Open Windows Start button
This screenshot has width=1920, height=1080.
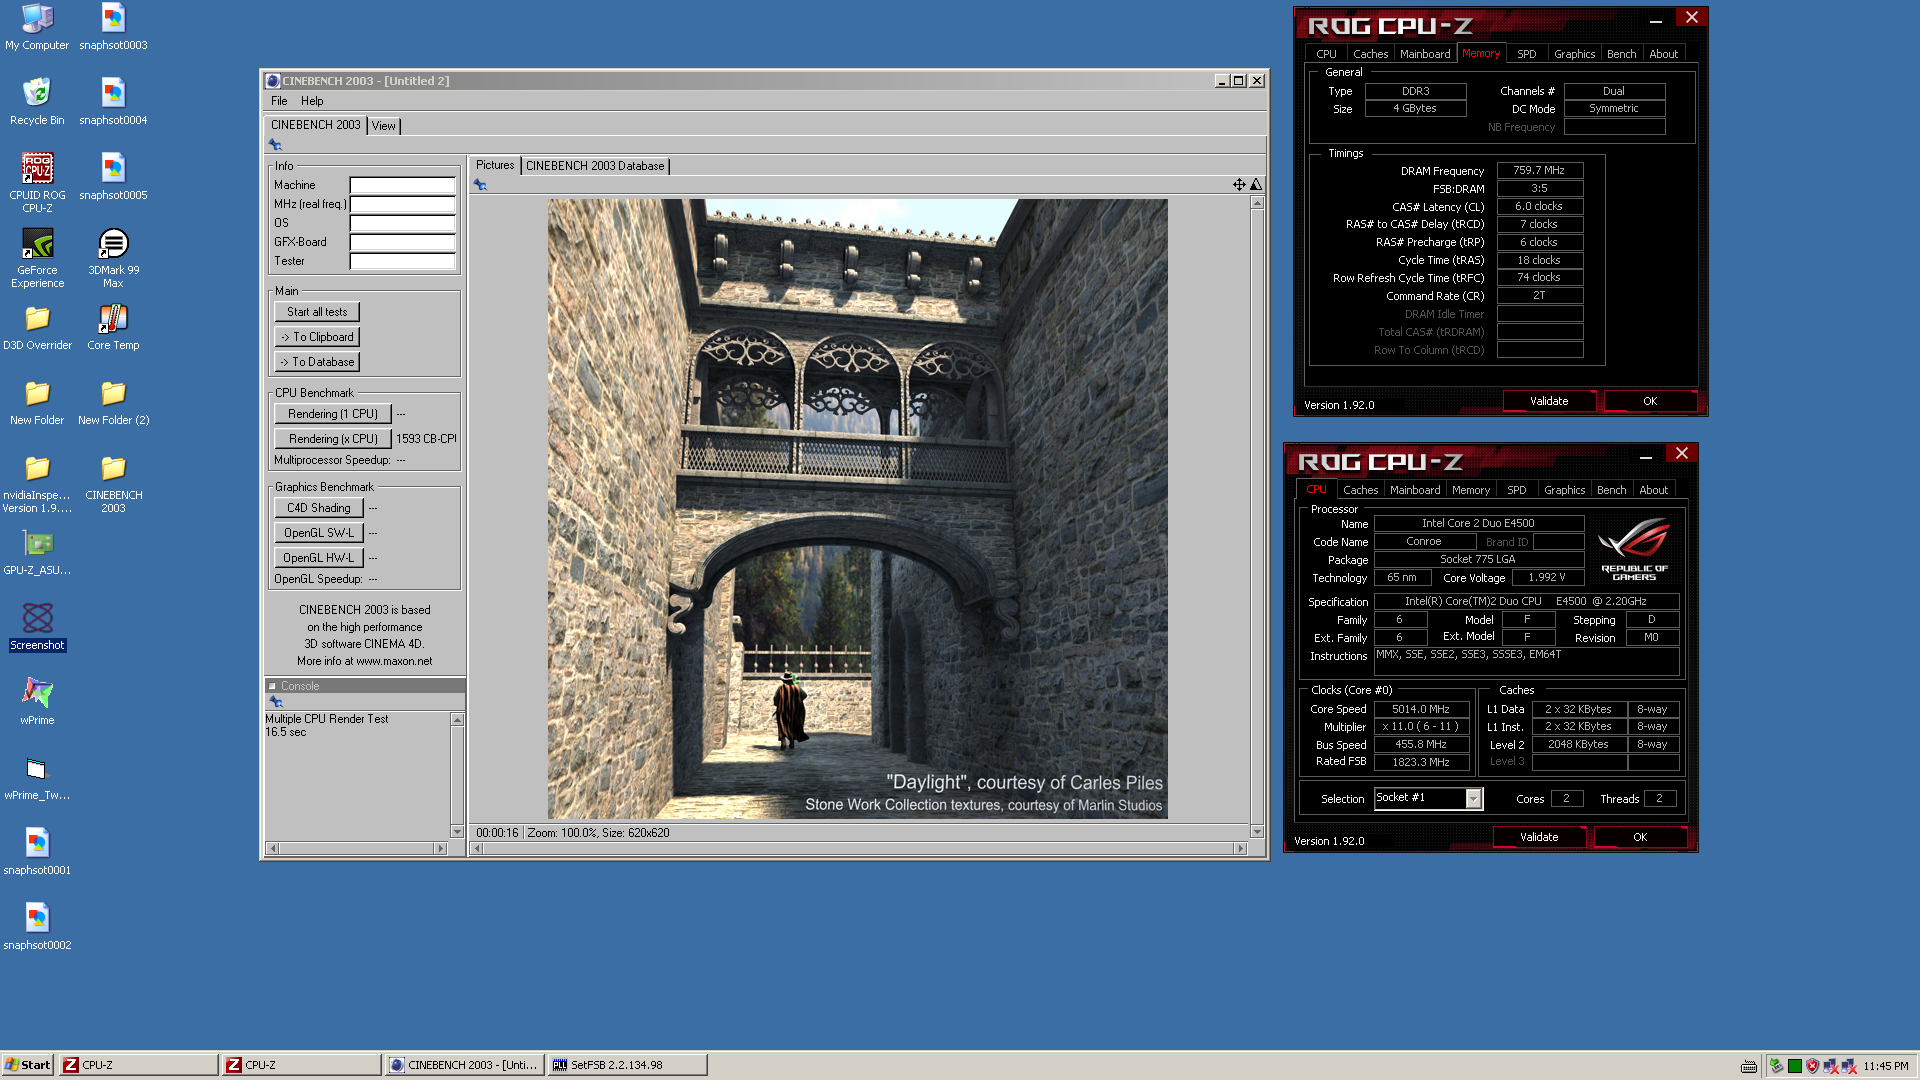27,1065
